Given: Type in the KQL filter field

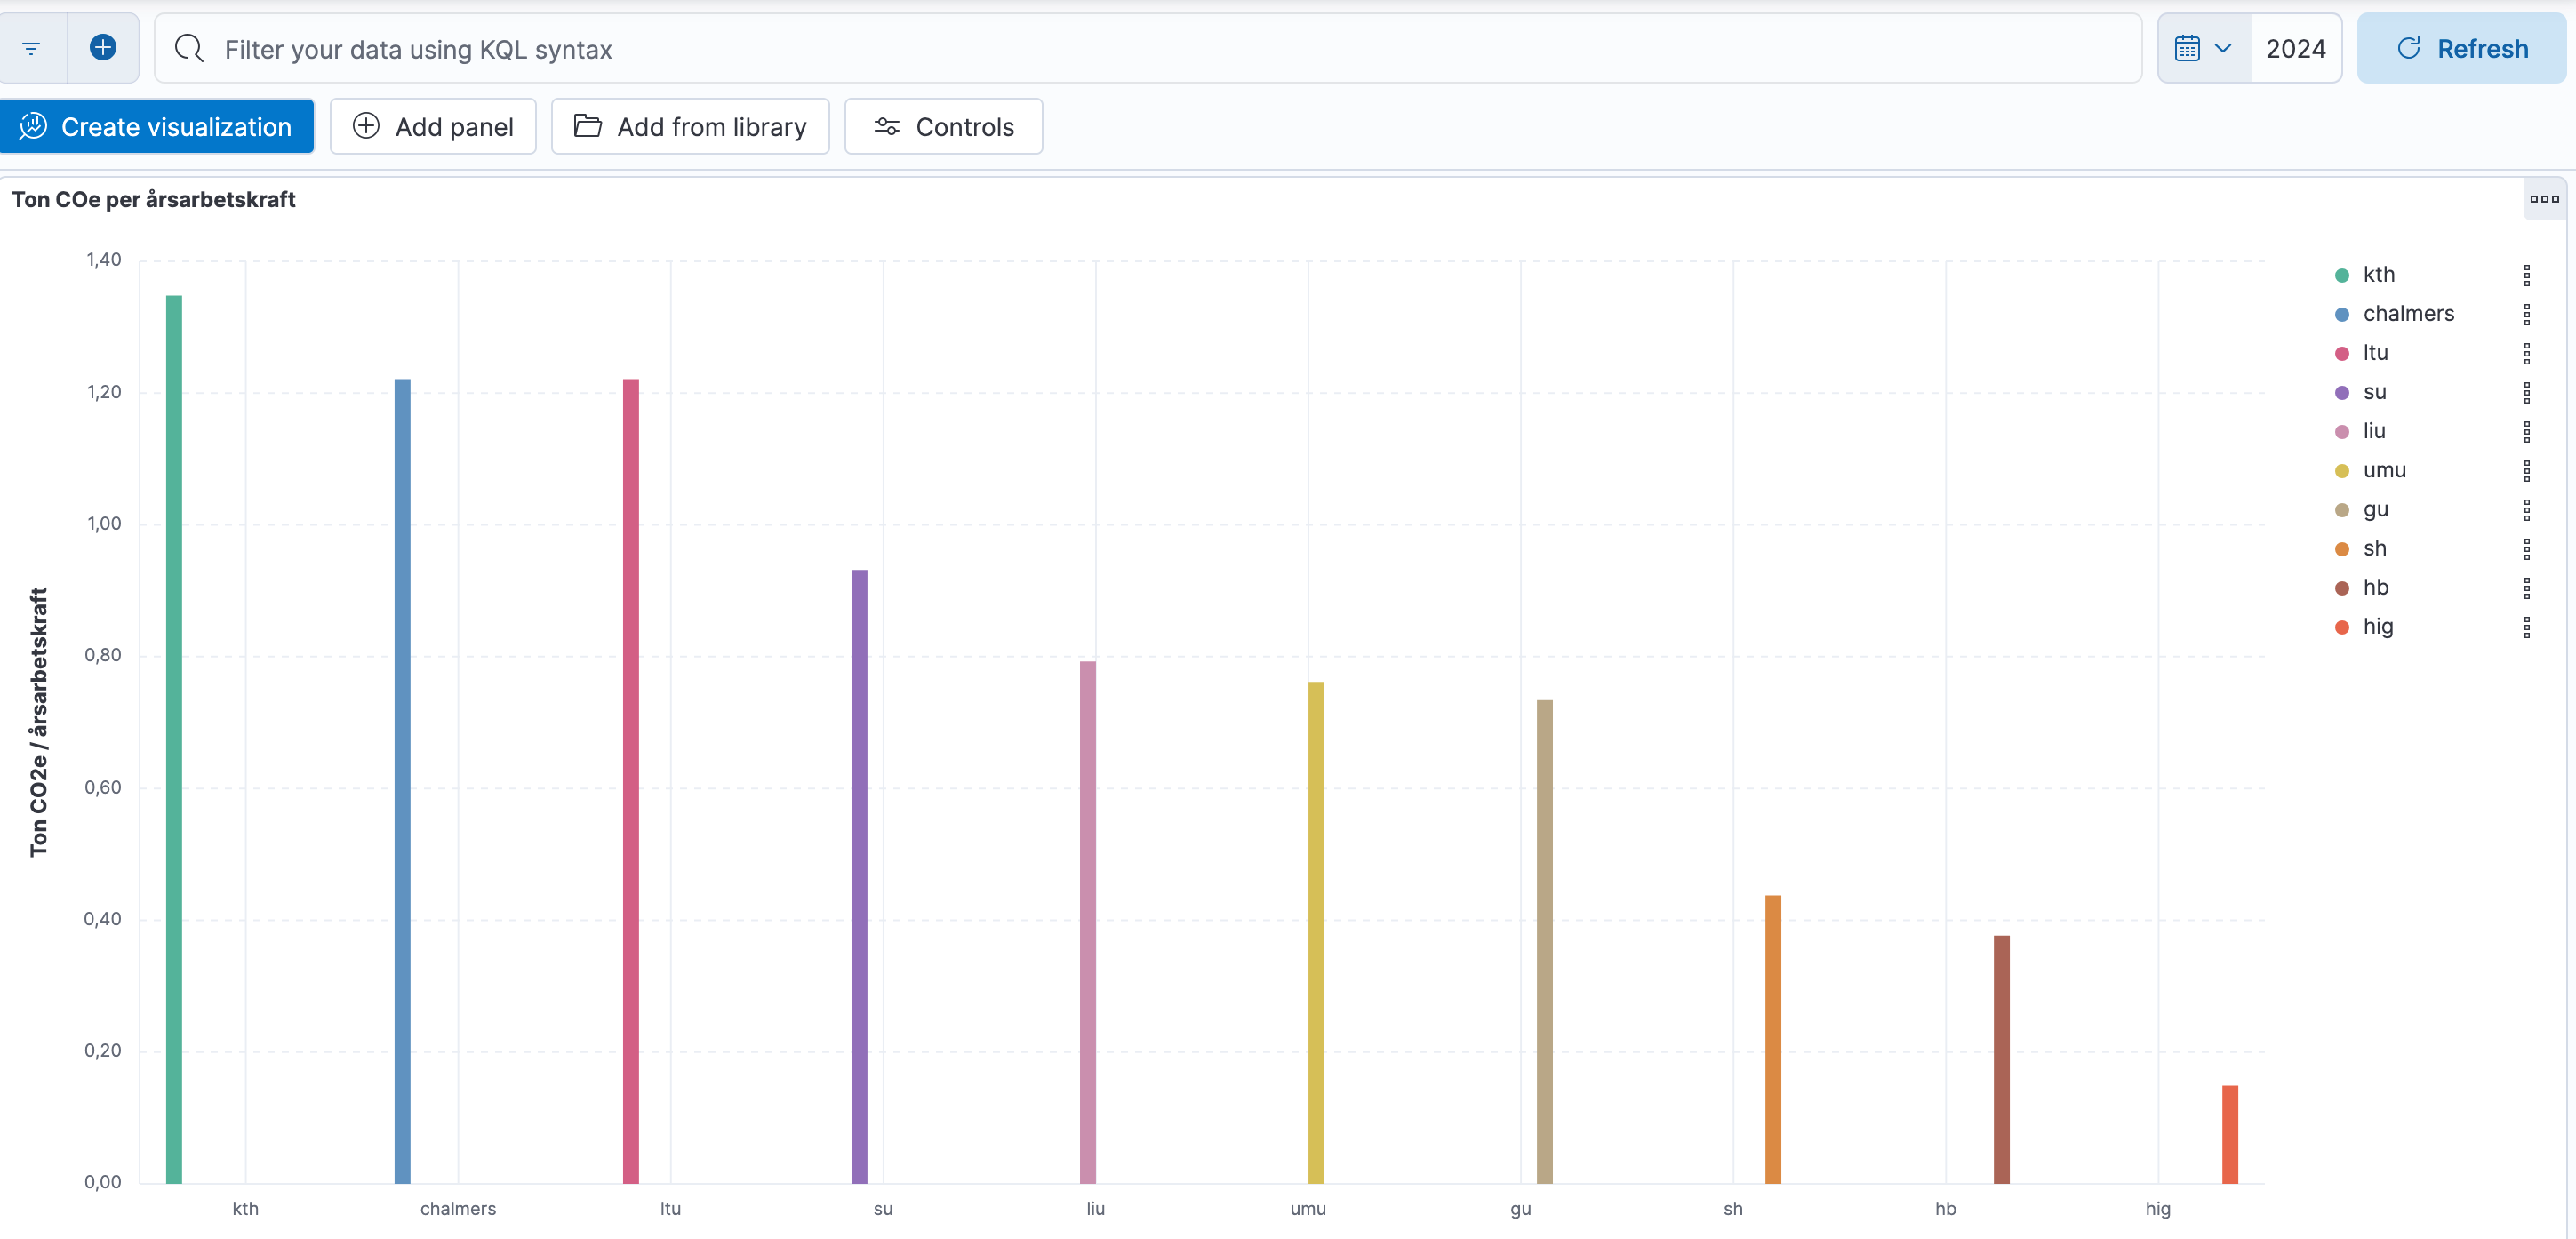Looking at the screenshot, I should (x=1150, y=49).
